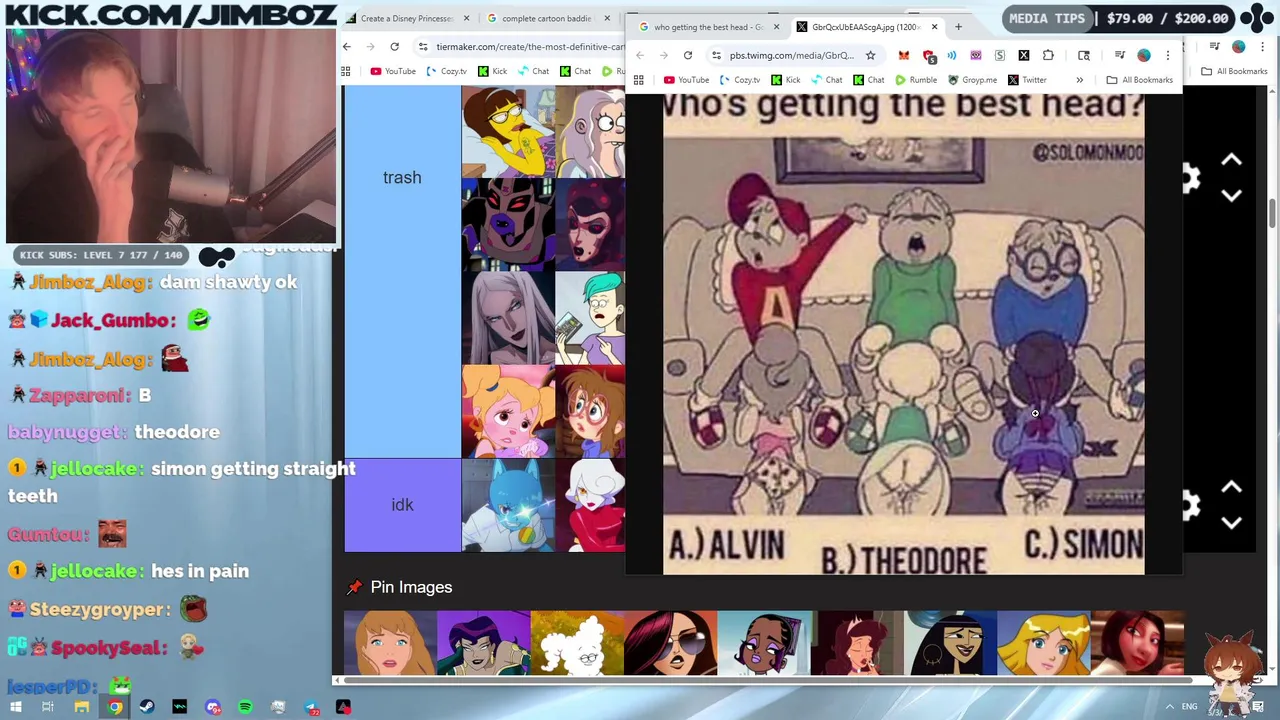
Task: Open Spotify from the taskbar
Action: pos(245,708)
